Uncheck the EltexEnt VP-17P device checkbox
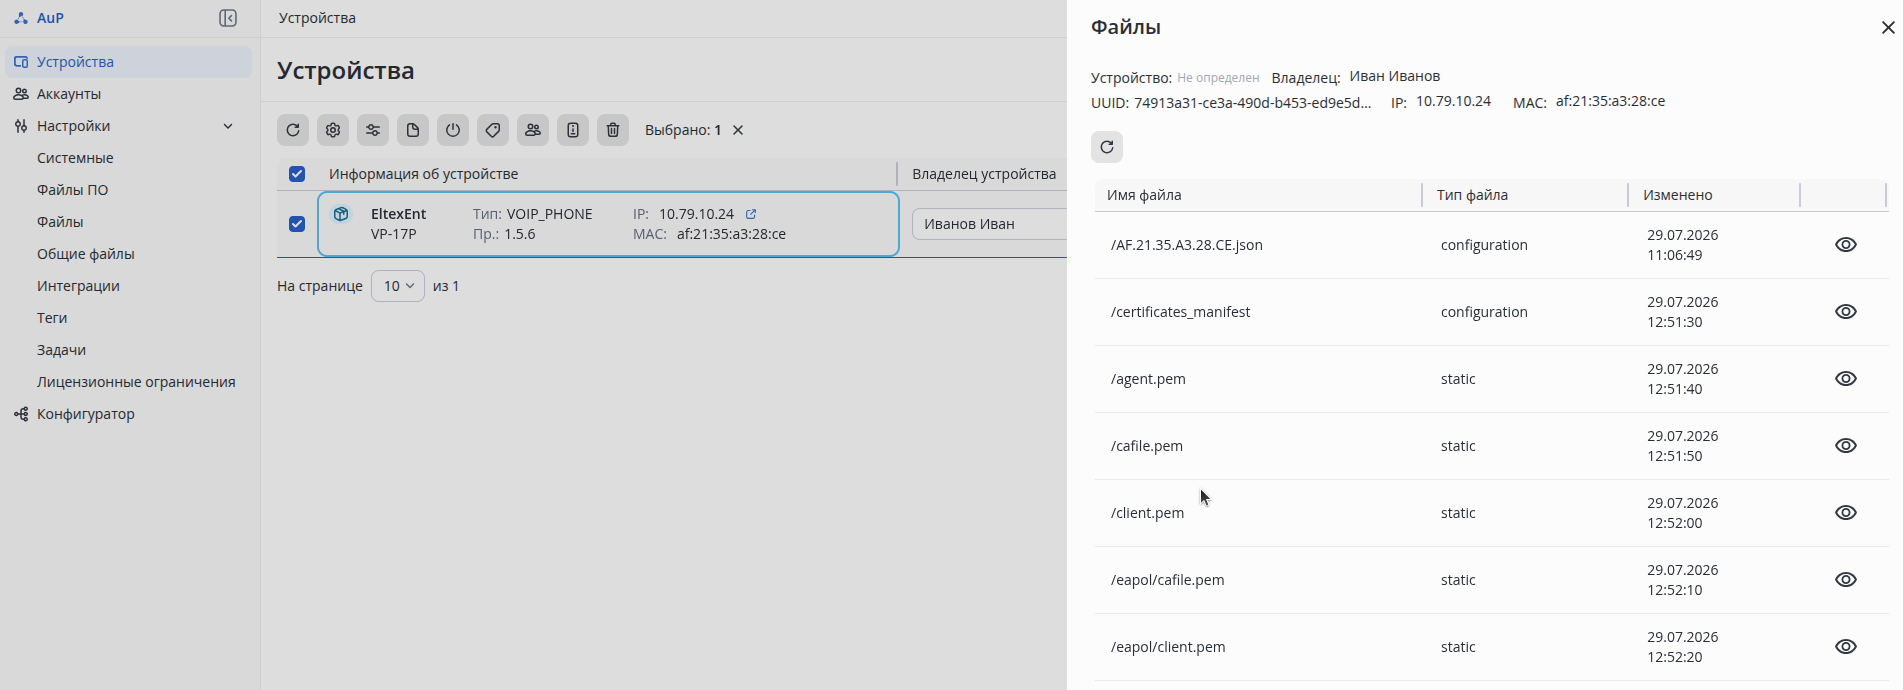 click(297, 224)
